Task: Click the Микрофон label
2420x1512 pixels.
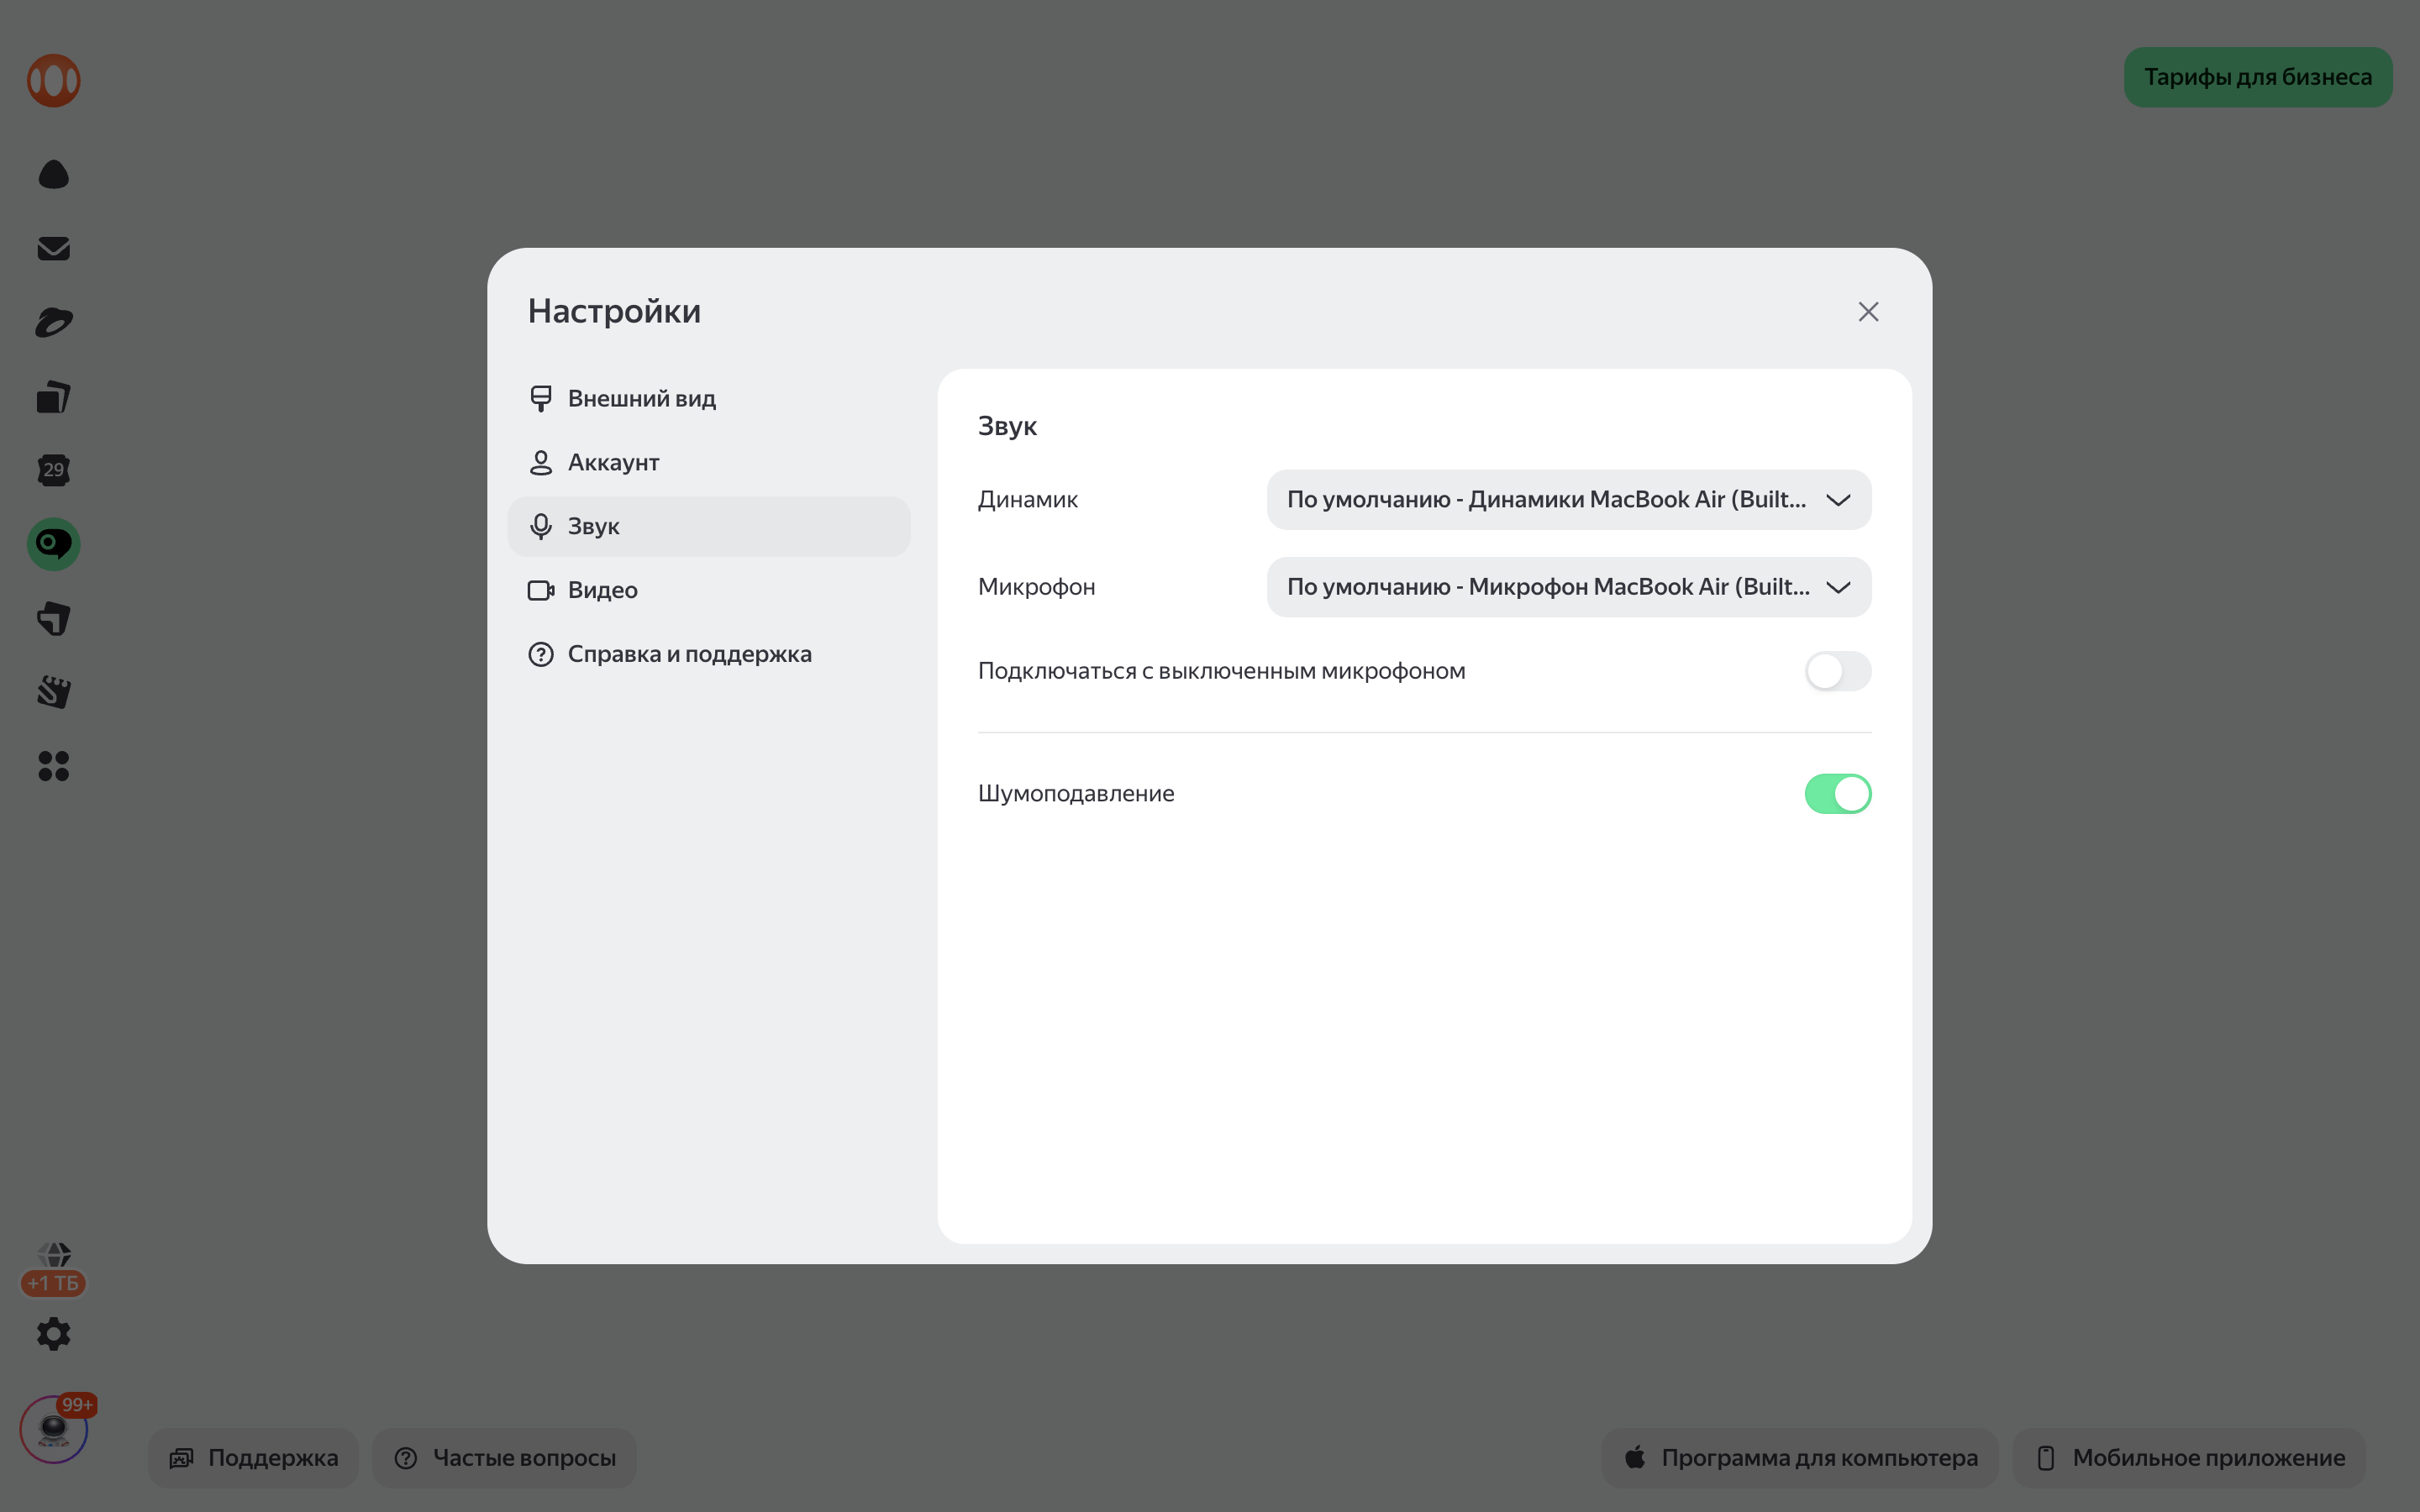Action: tap(1036, 587)
